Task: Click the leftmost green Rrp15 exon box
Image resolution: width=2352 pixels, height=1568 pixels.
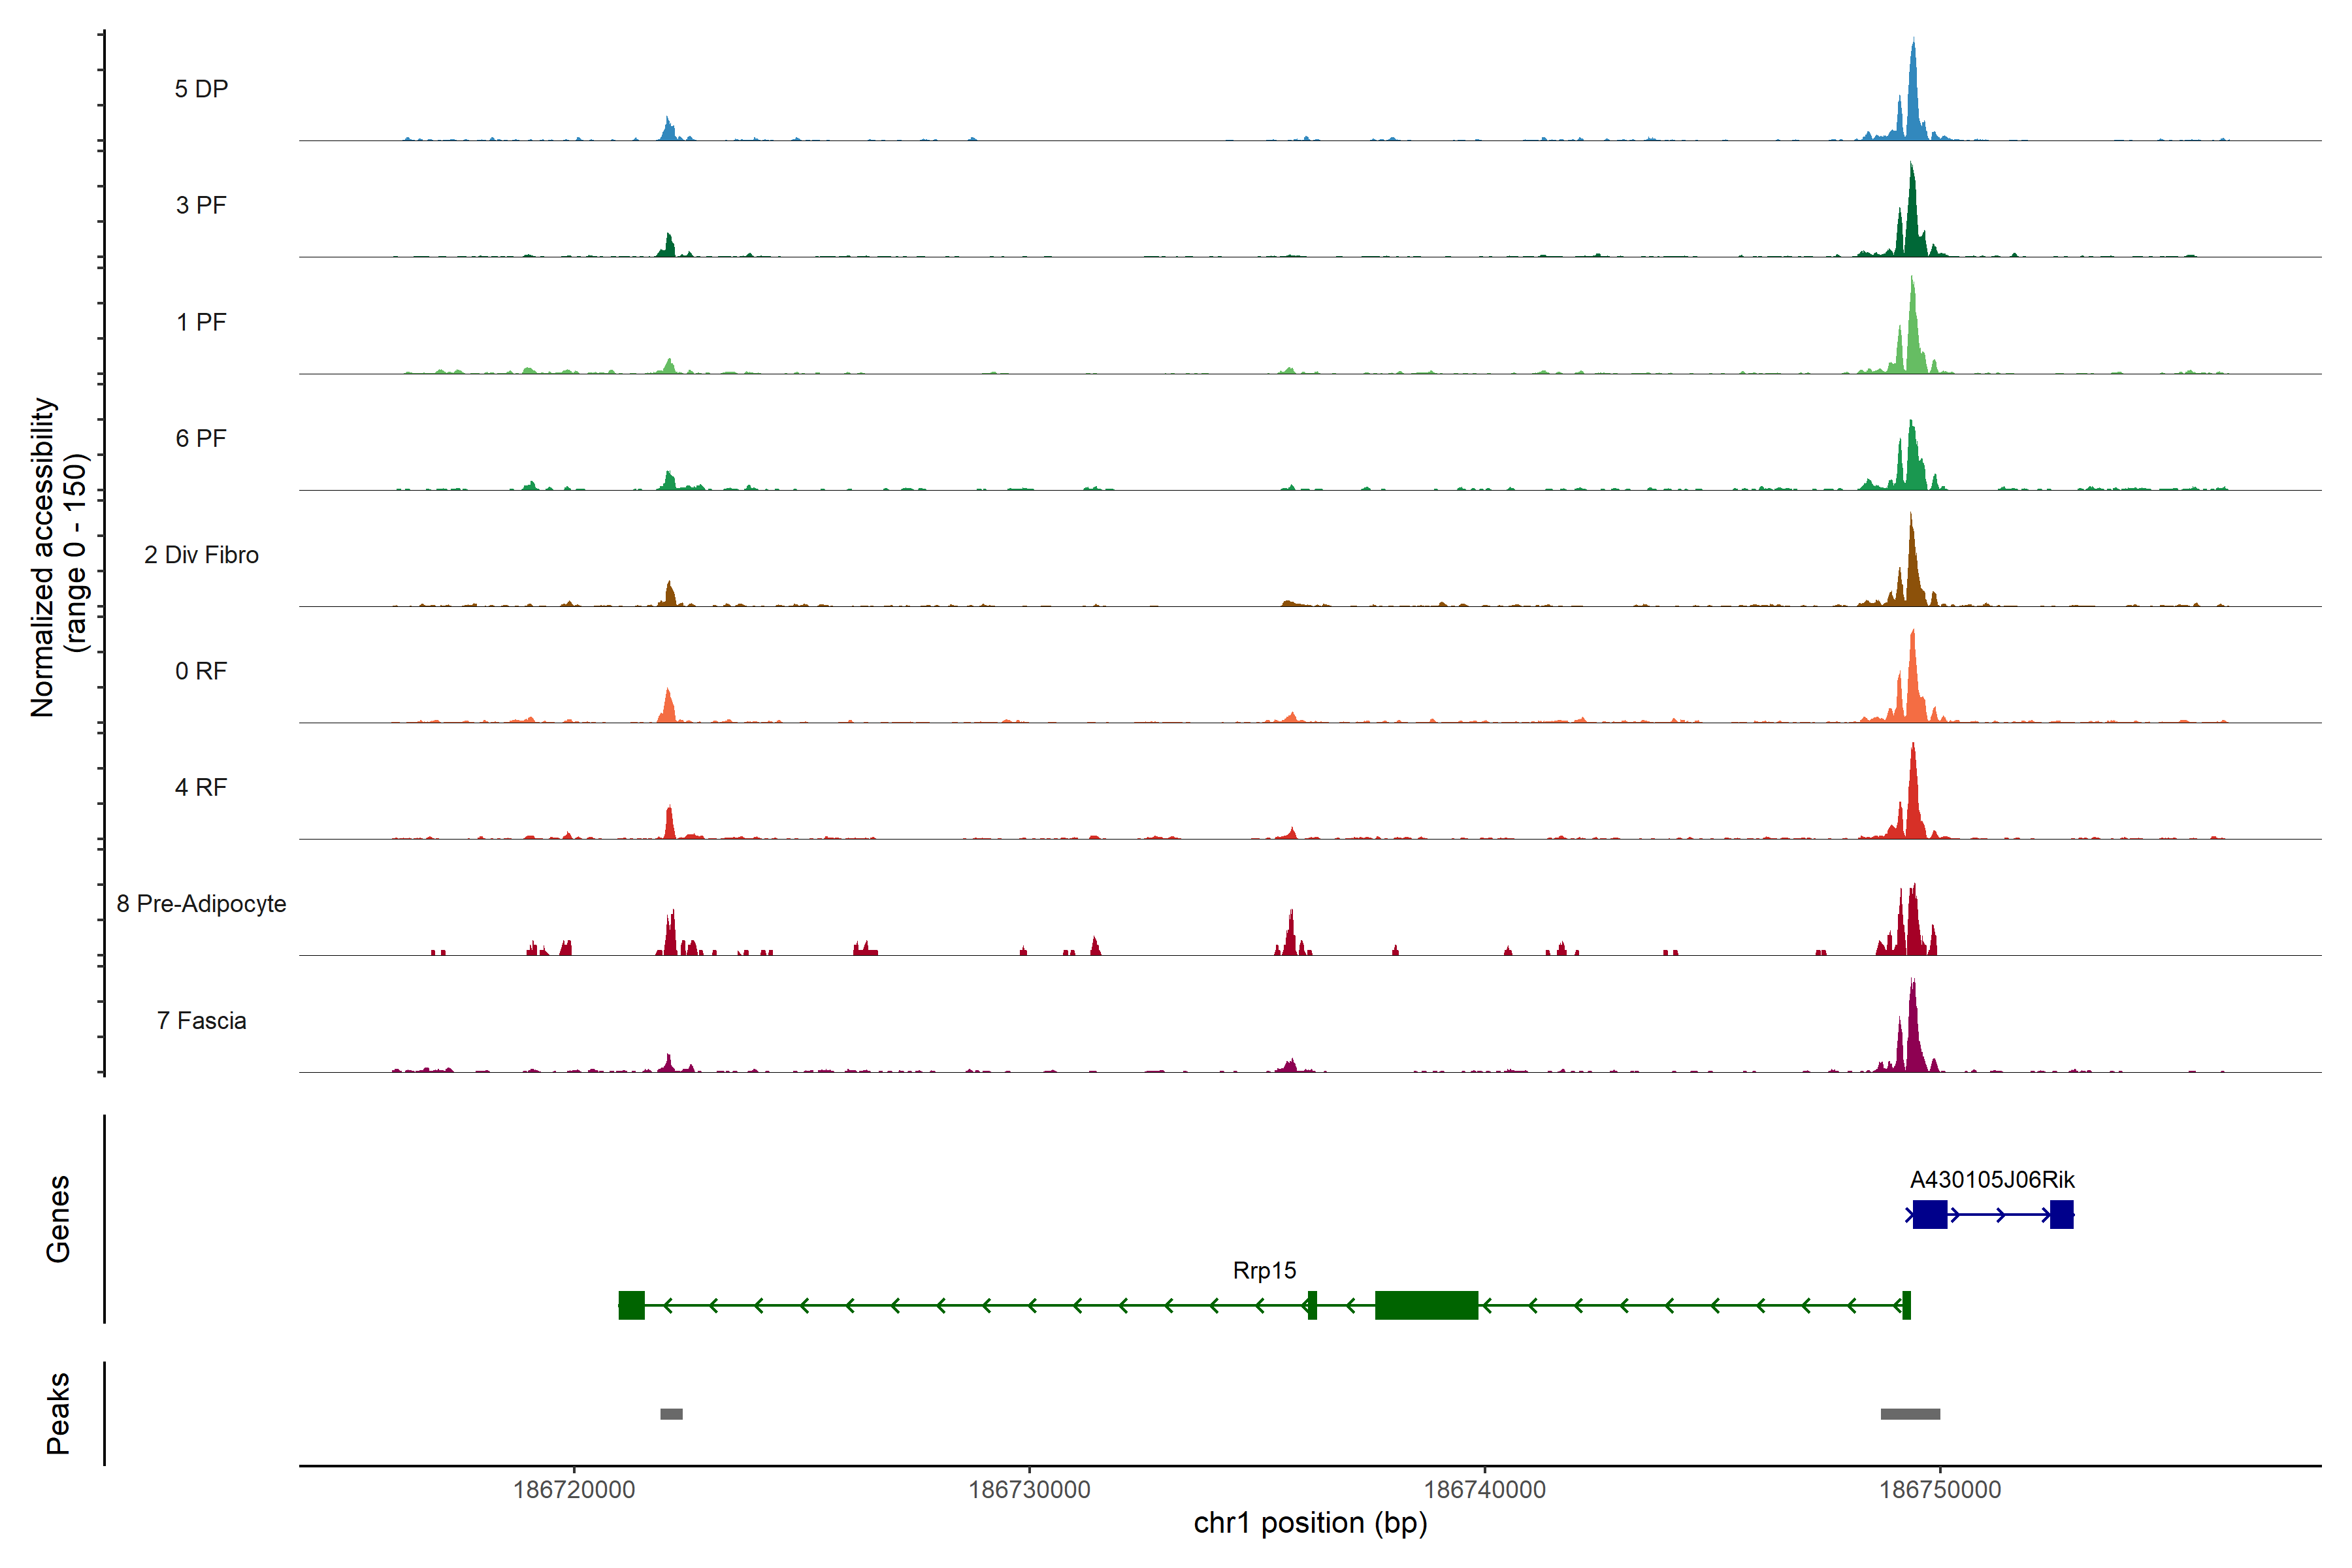Action: click(631, 1305)
